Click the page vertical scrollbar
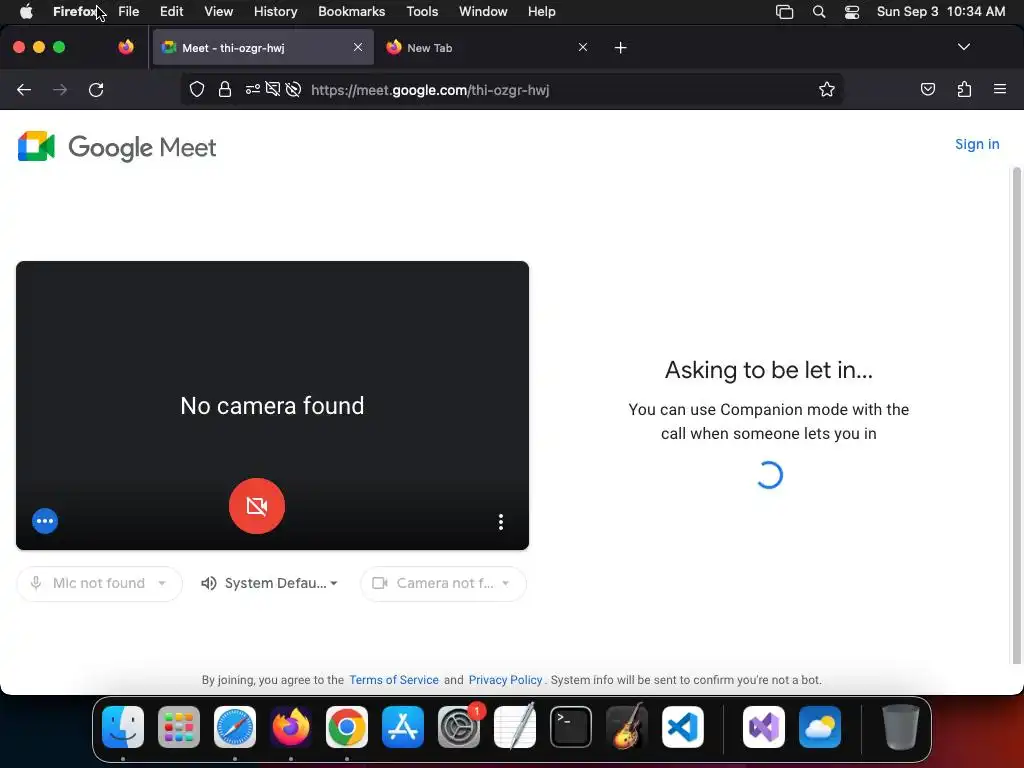1024x768 pixels. (x=1016, y=415)
